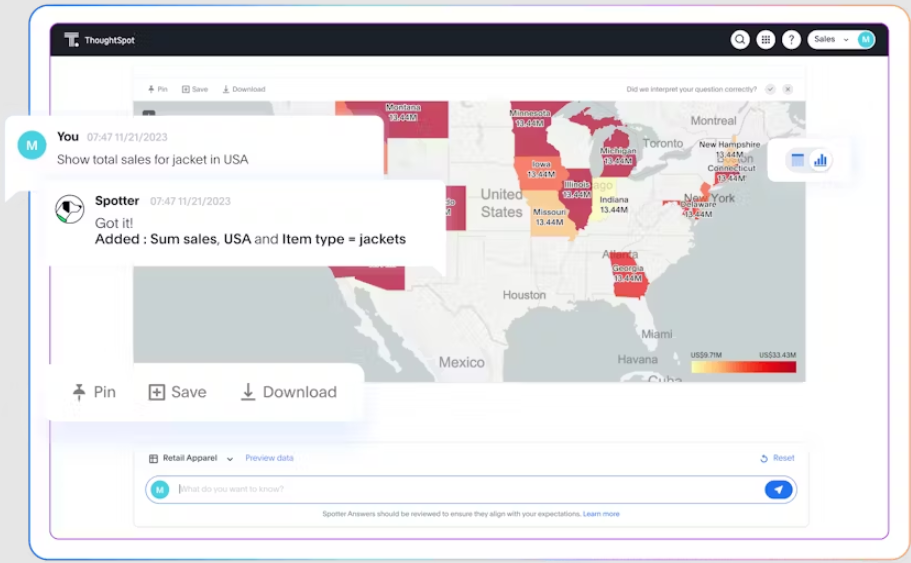The image size is (911, 563).
Task: Select Iowa on the map
Action: point(540,172)
